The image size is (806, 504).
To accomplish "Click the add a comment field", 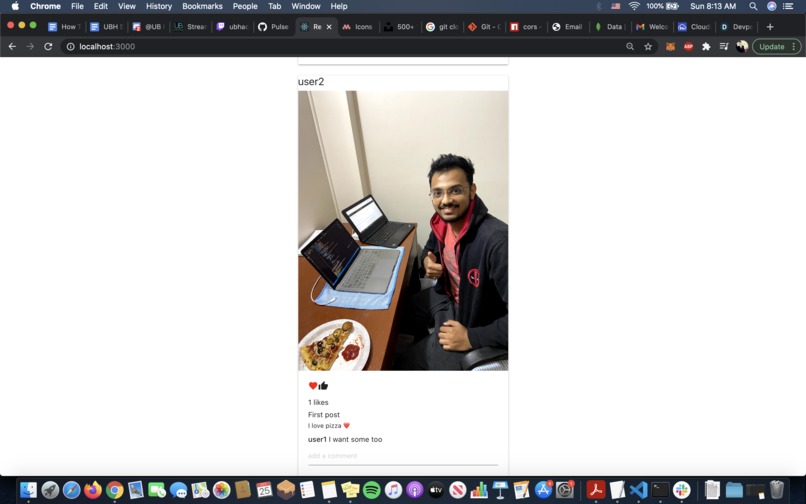I will tap(402, 456).
